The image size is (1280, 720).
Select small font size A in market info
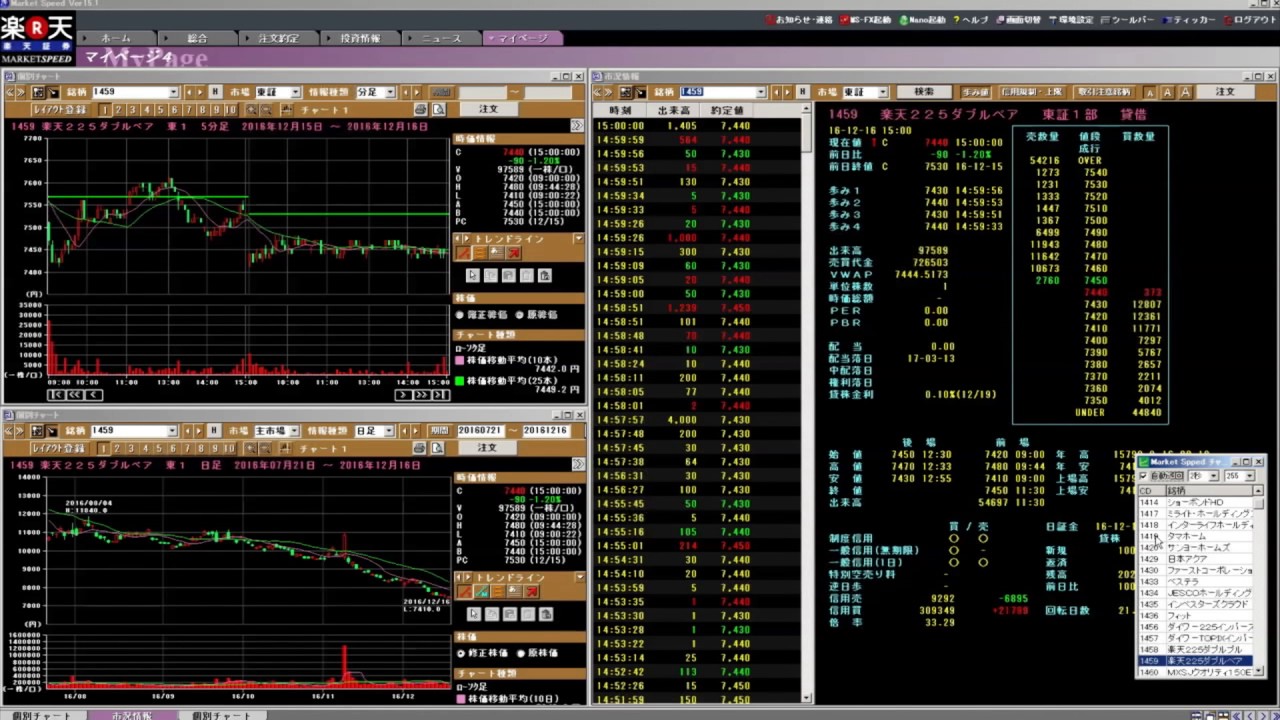pyautogui.click(x=1150, y=92)
